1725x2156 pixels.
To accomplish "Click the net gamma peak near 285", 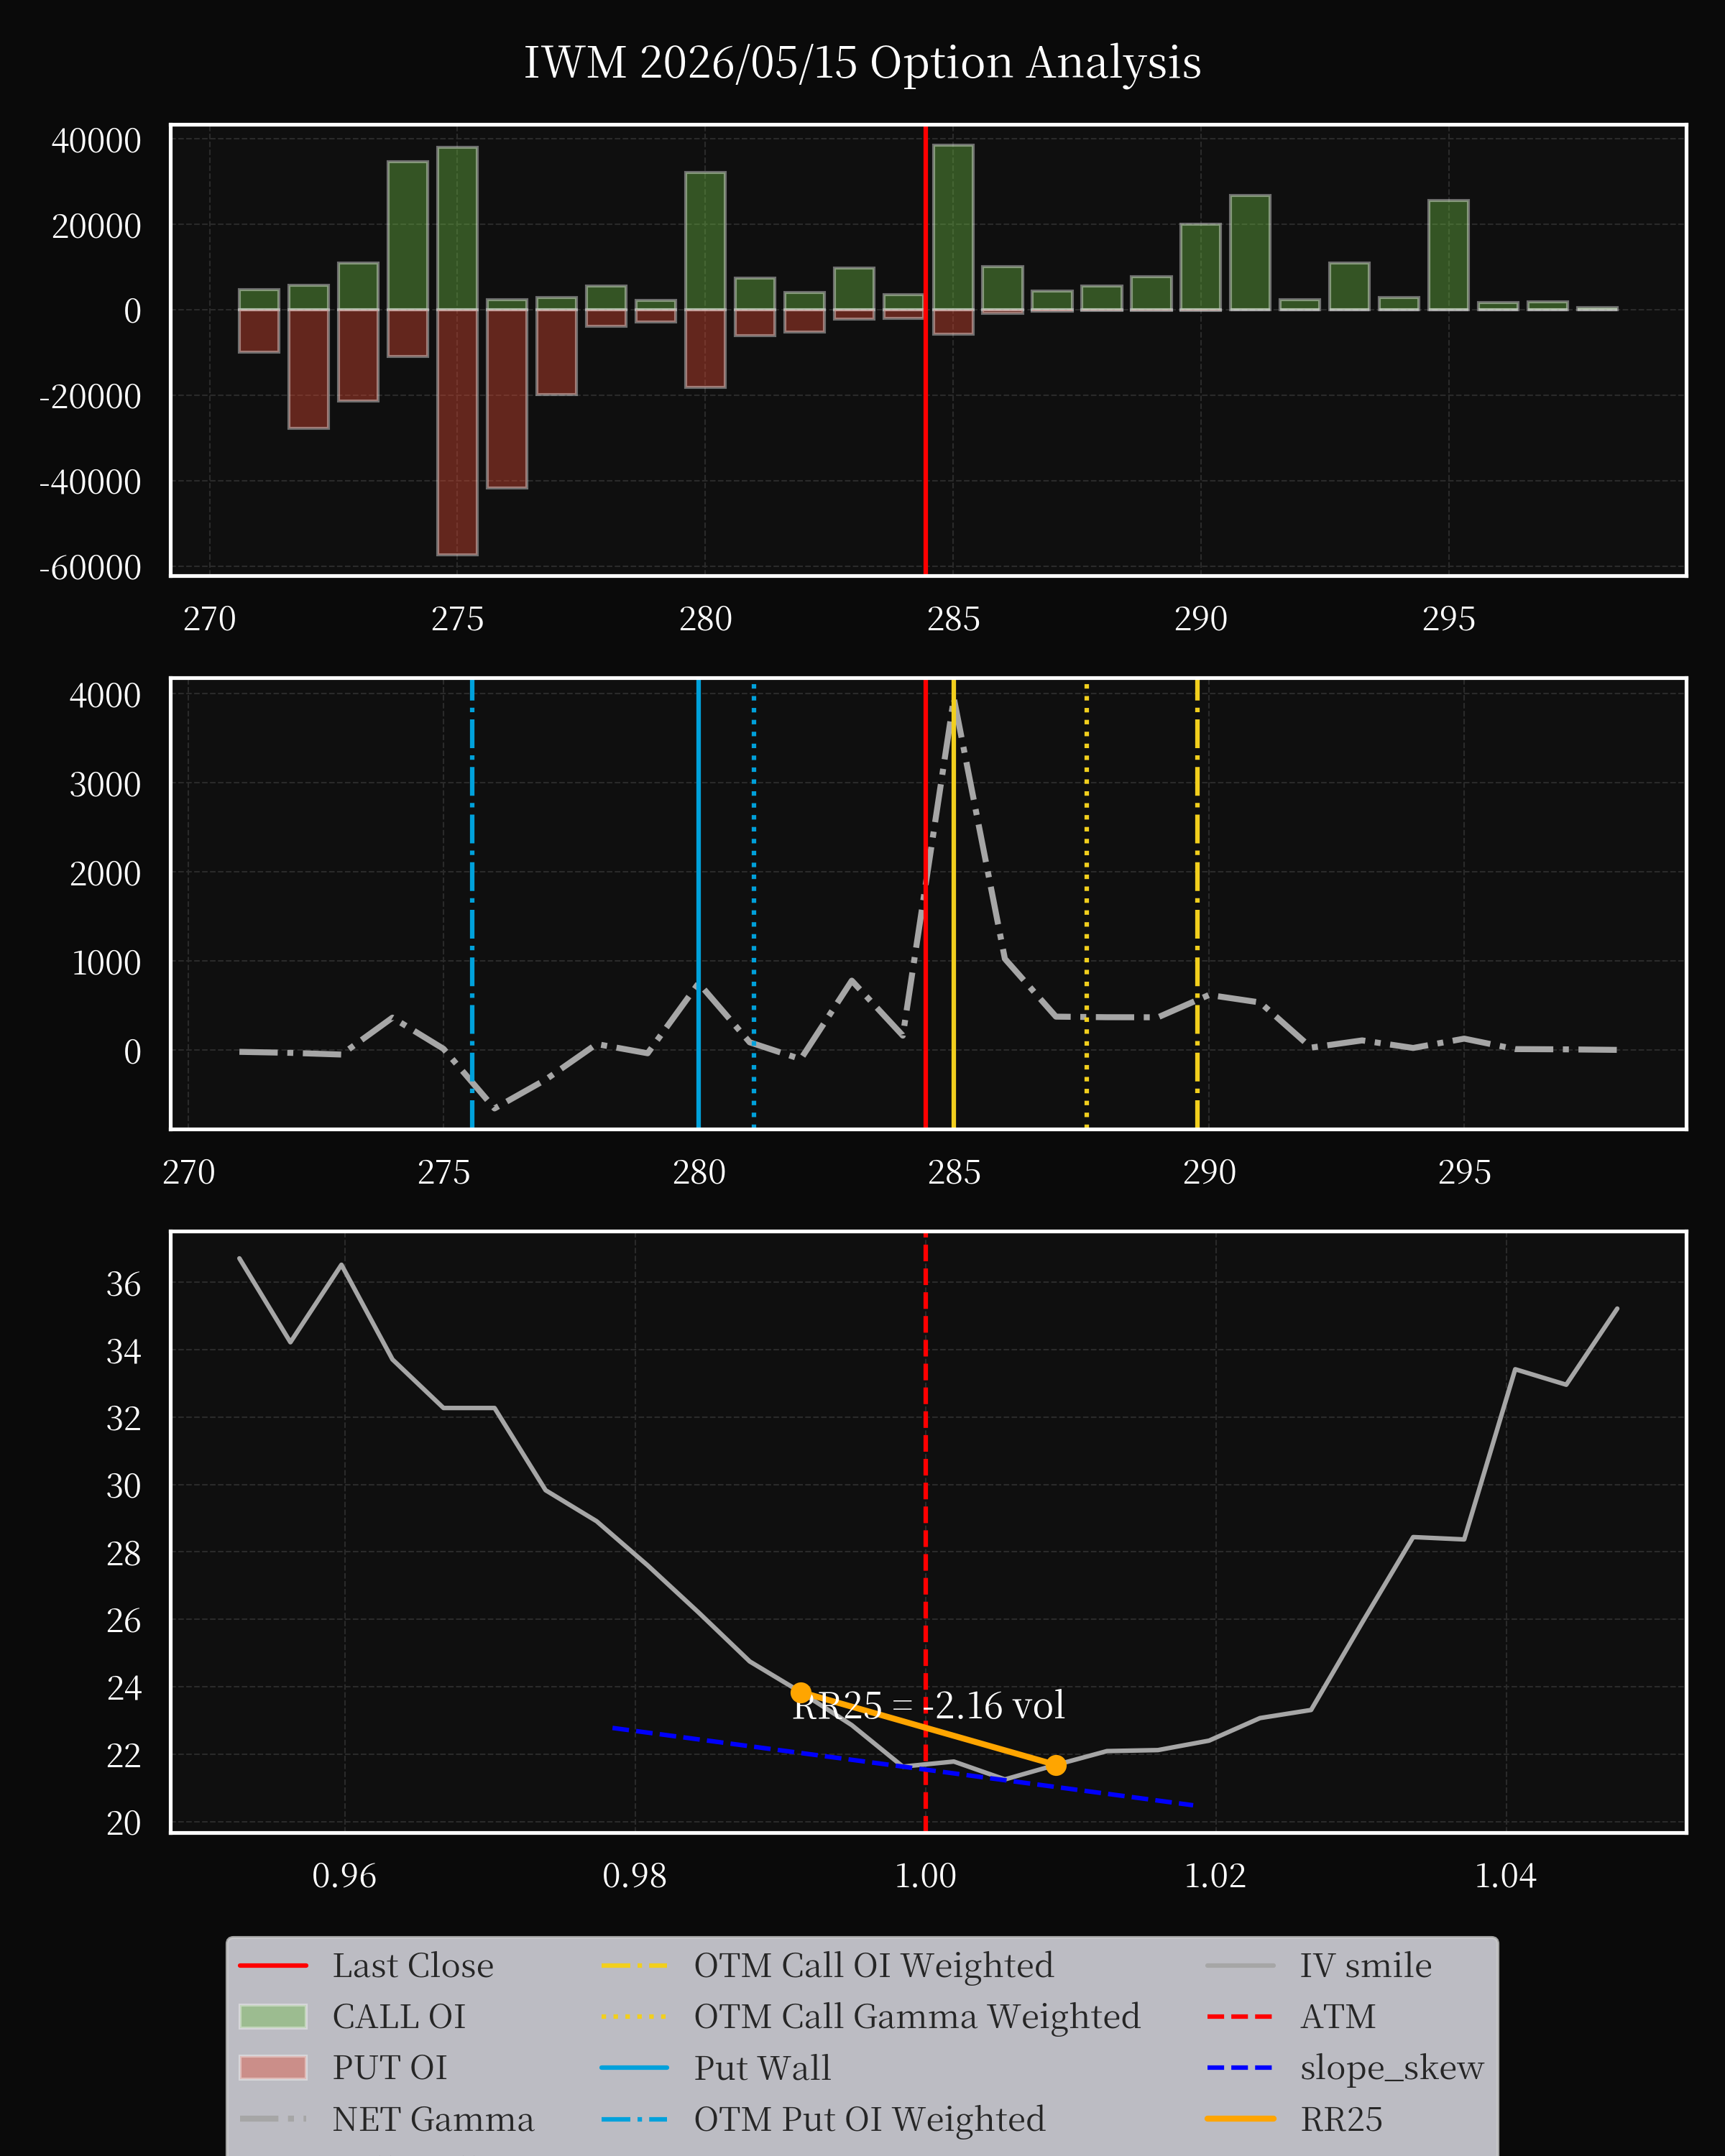I will tap(954, 702).
